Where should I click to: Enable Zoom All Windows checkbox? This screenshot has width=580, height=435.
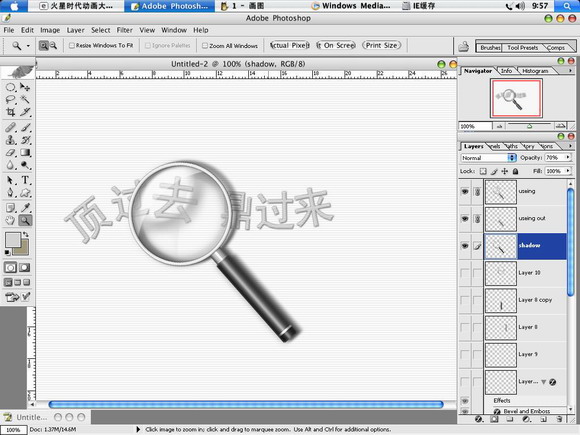coord(205,45)
